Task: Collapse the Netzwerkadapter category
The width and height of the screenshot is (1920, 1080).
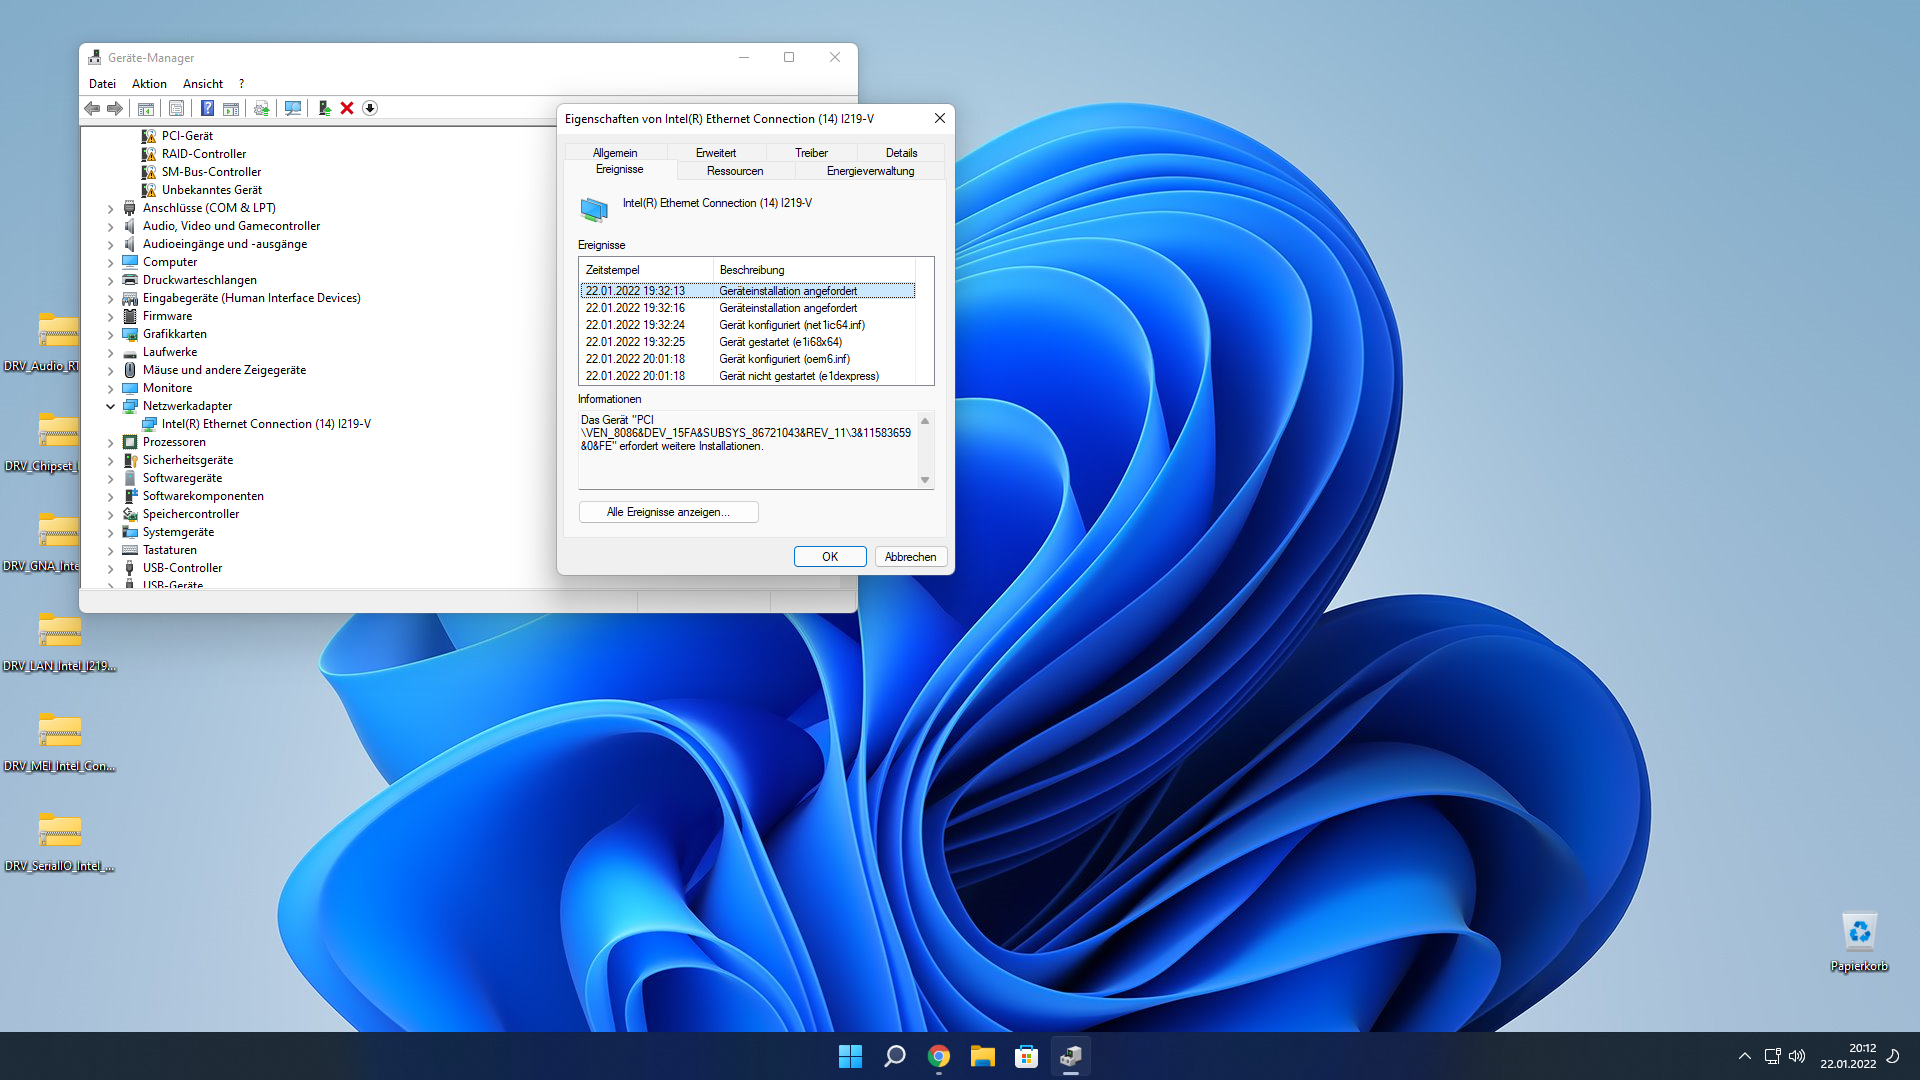Action: point(111,406)
